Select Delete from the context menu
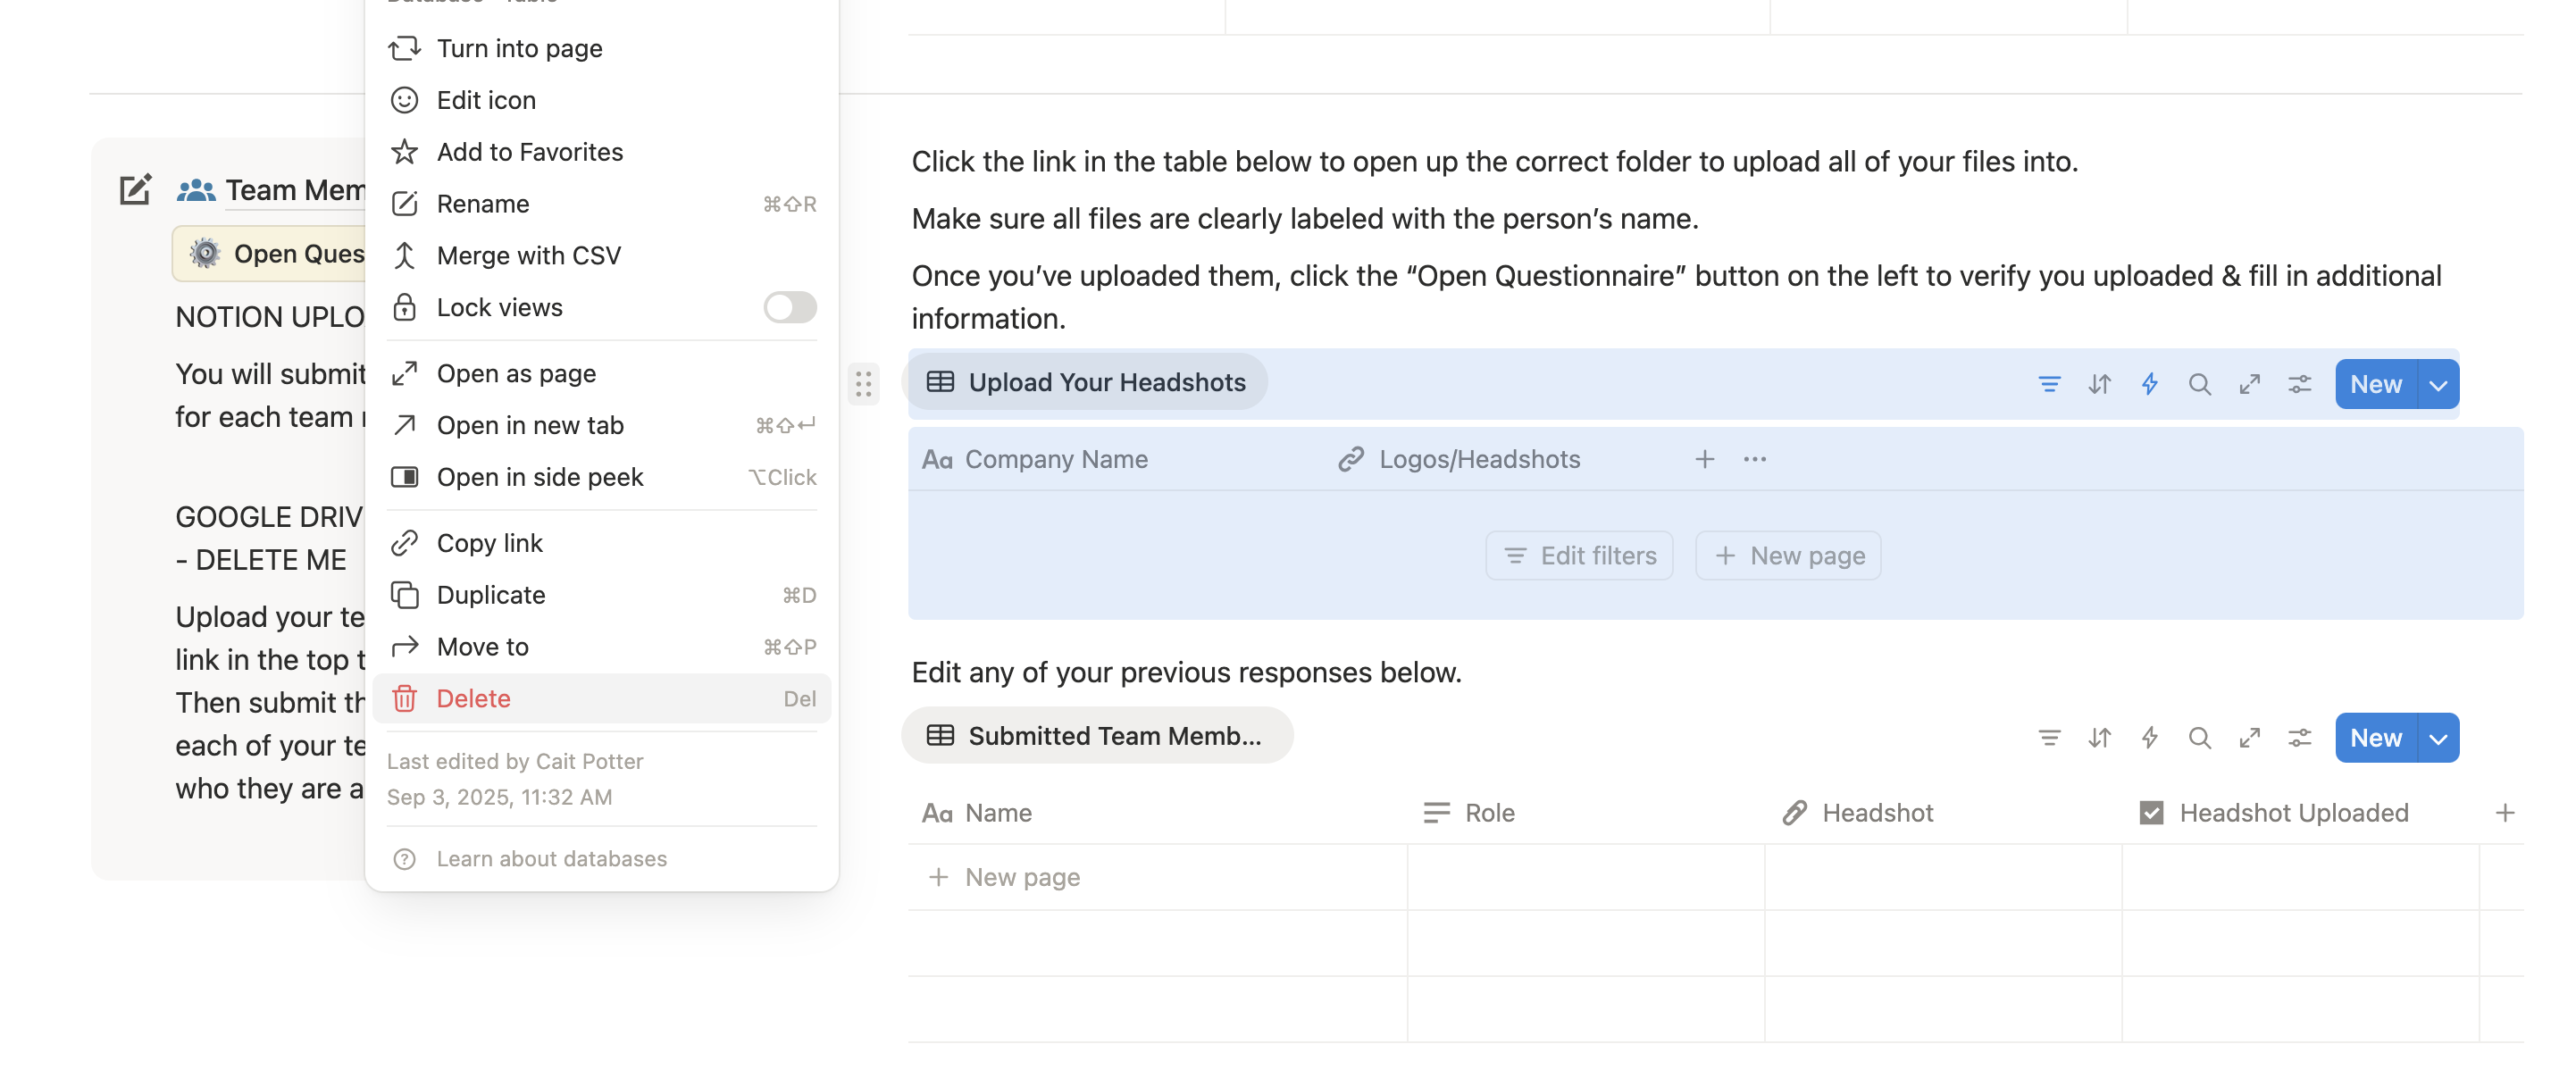 [473, 698]
